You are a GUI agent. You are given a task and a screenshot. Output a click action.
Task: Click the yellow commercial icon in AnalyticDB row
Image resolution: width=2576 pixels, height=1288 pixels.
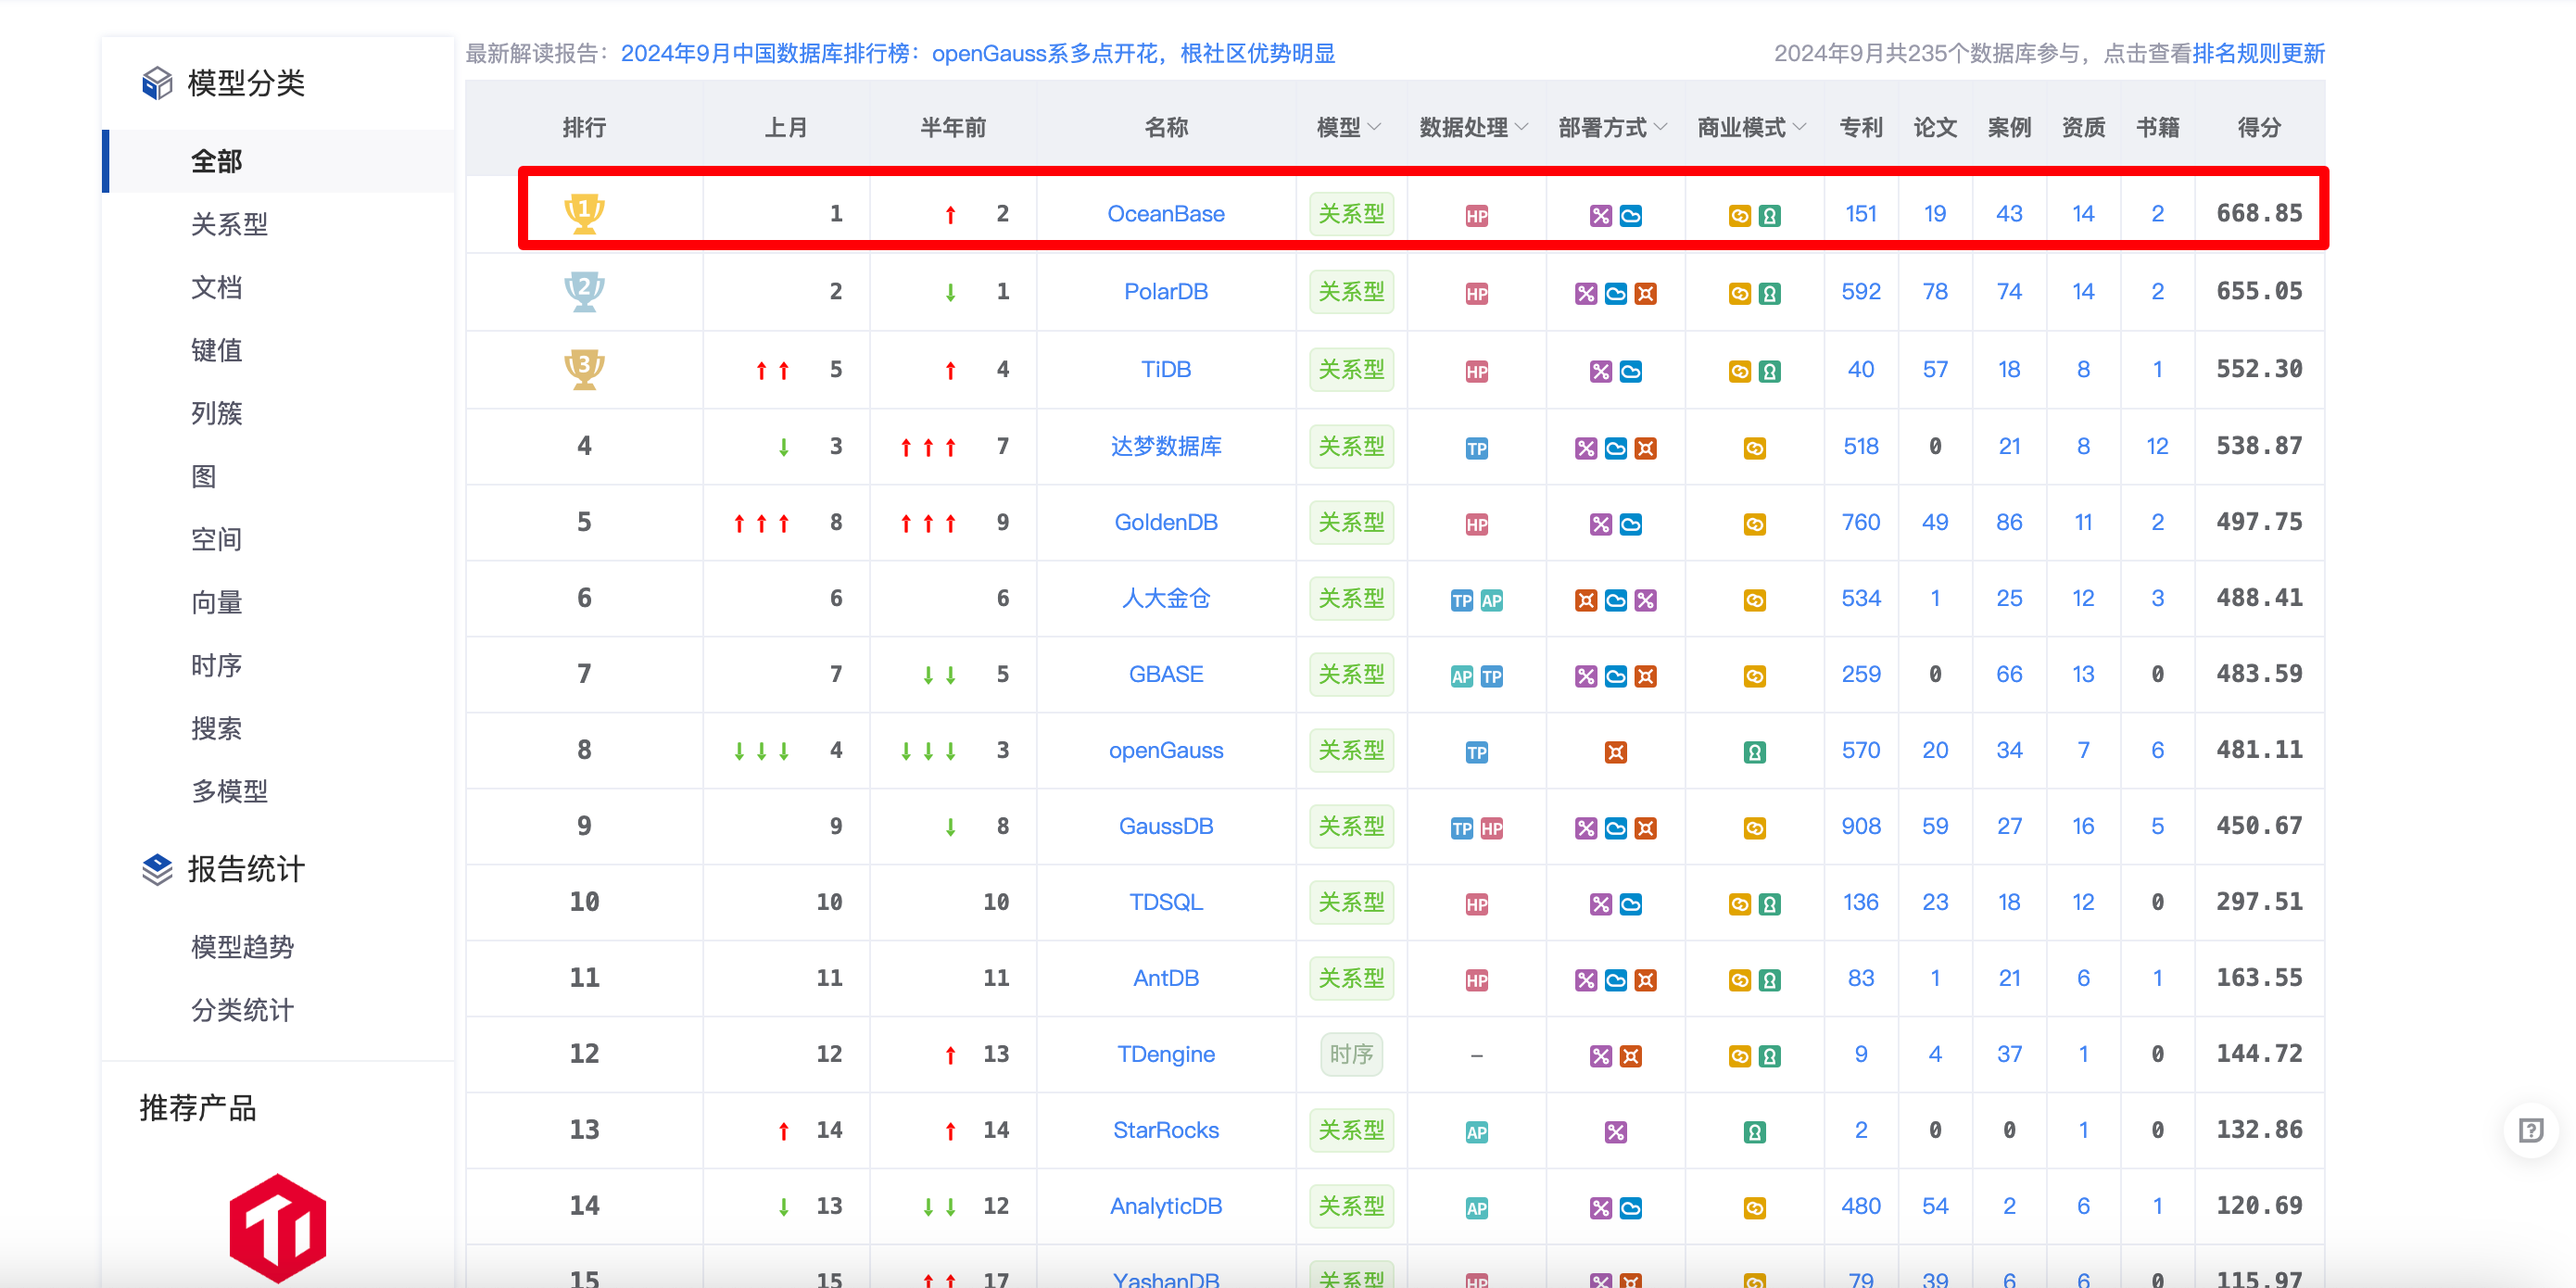pyautogui.click(x=1754, y=1208)
